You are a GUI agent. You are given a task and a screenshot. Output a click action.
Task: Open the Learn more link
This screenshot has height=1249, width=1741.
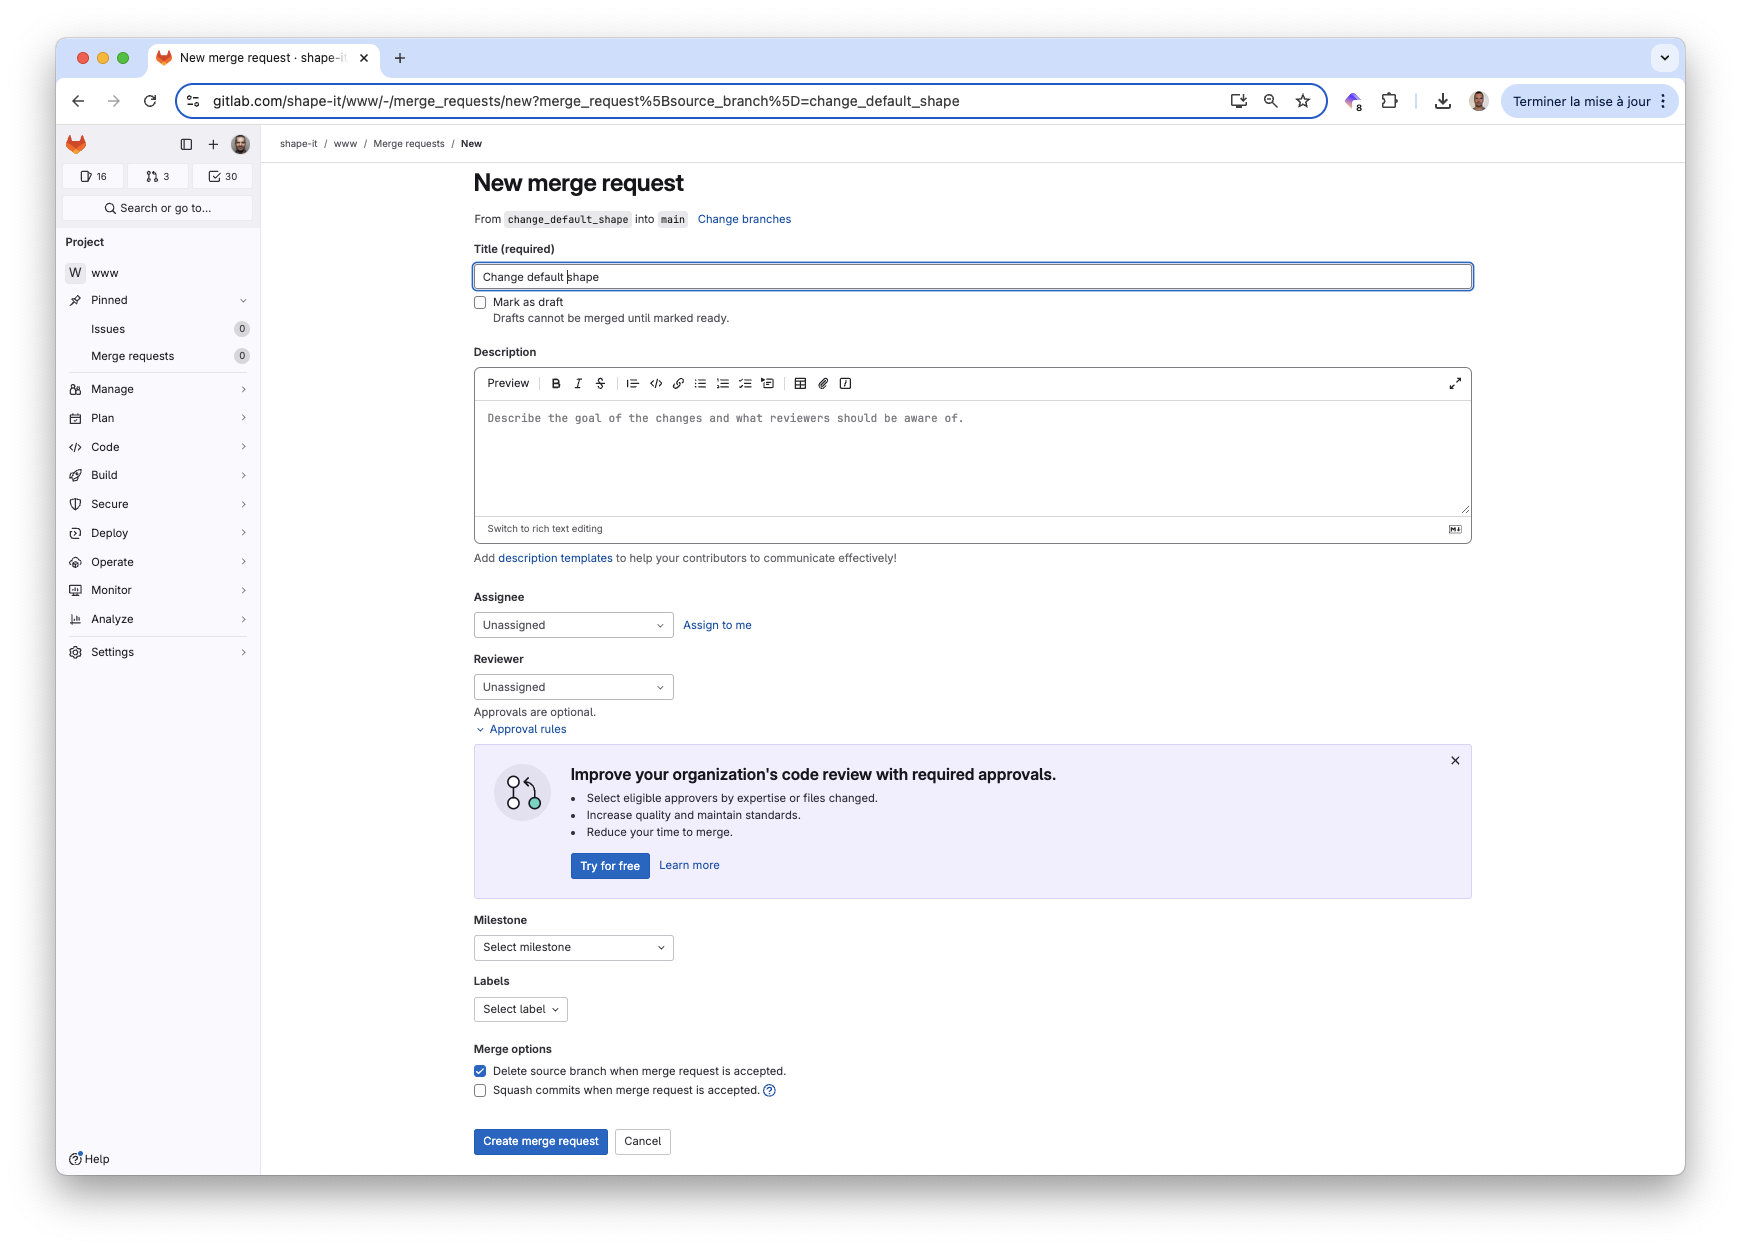[x=689, y=866]
